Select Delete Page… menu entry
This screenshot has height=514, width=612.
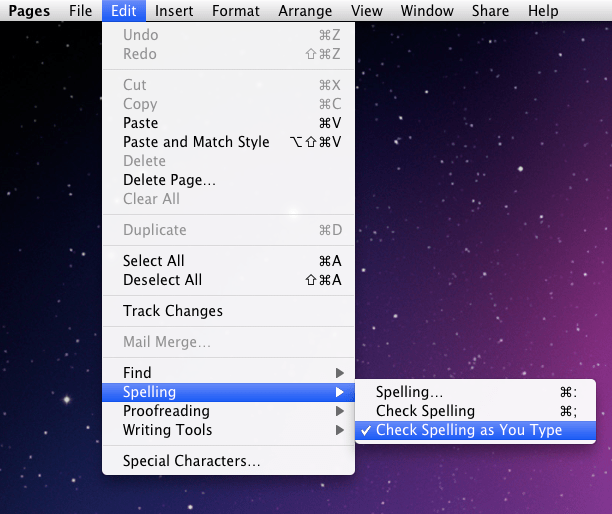coord(228,180)
